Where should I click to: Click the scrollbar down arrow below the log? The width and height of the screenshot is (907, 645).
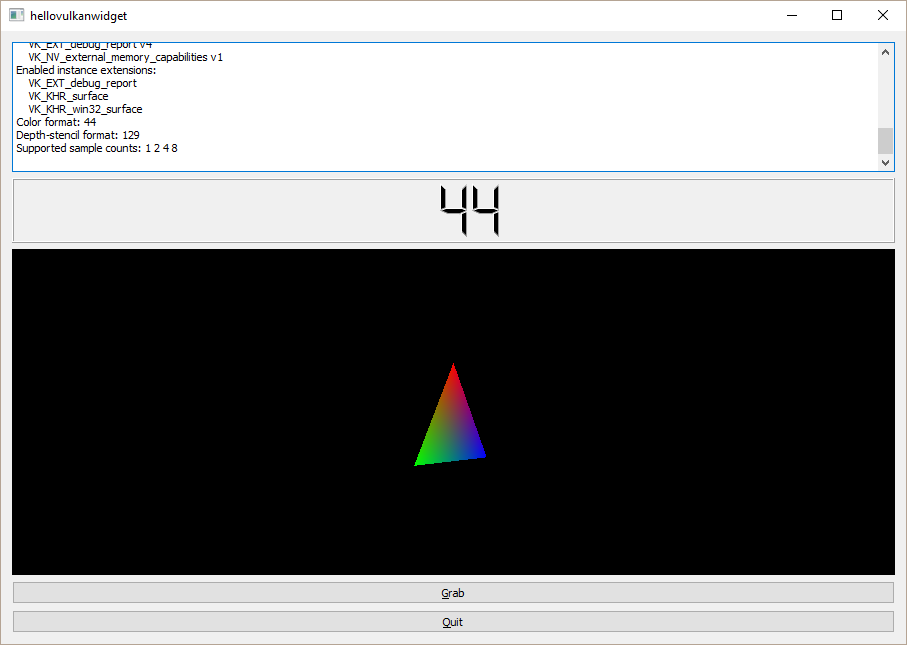pyautogui.click(x=884, y=162)
